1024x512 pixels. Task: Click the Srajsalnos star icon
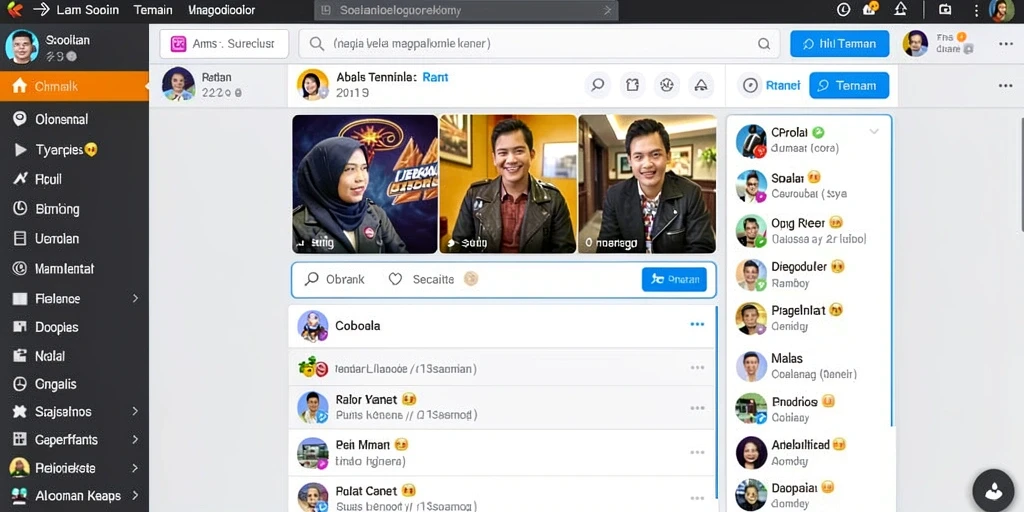click(x=20, y=411)
